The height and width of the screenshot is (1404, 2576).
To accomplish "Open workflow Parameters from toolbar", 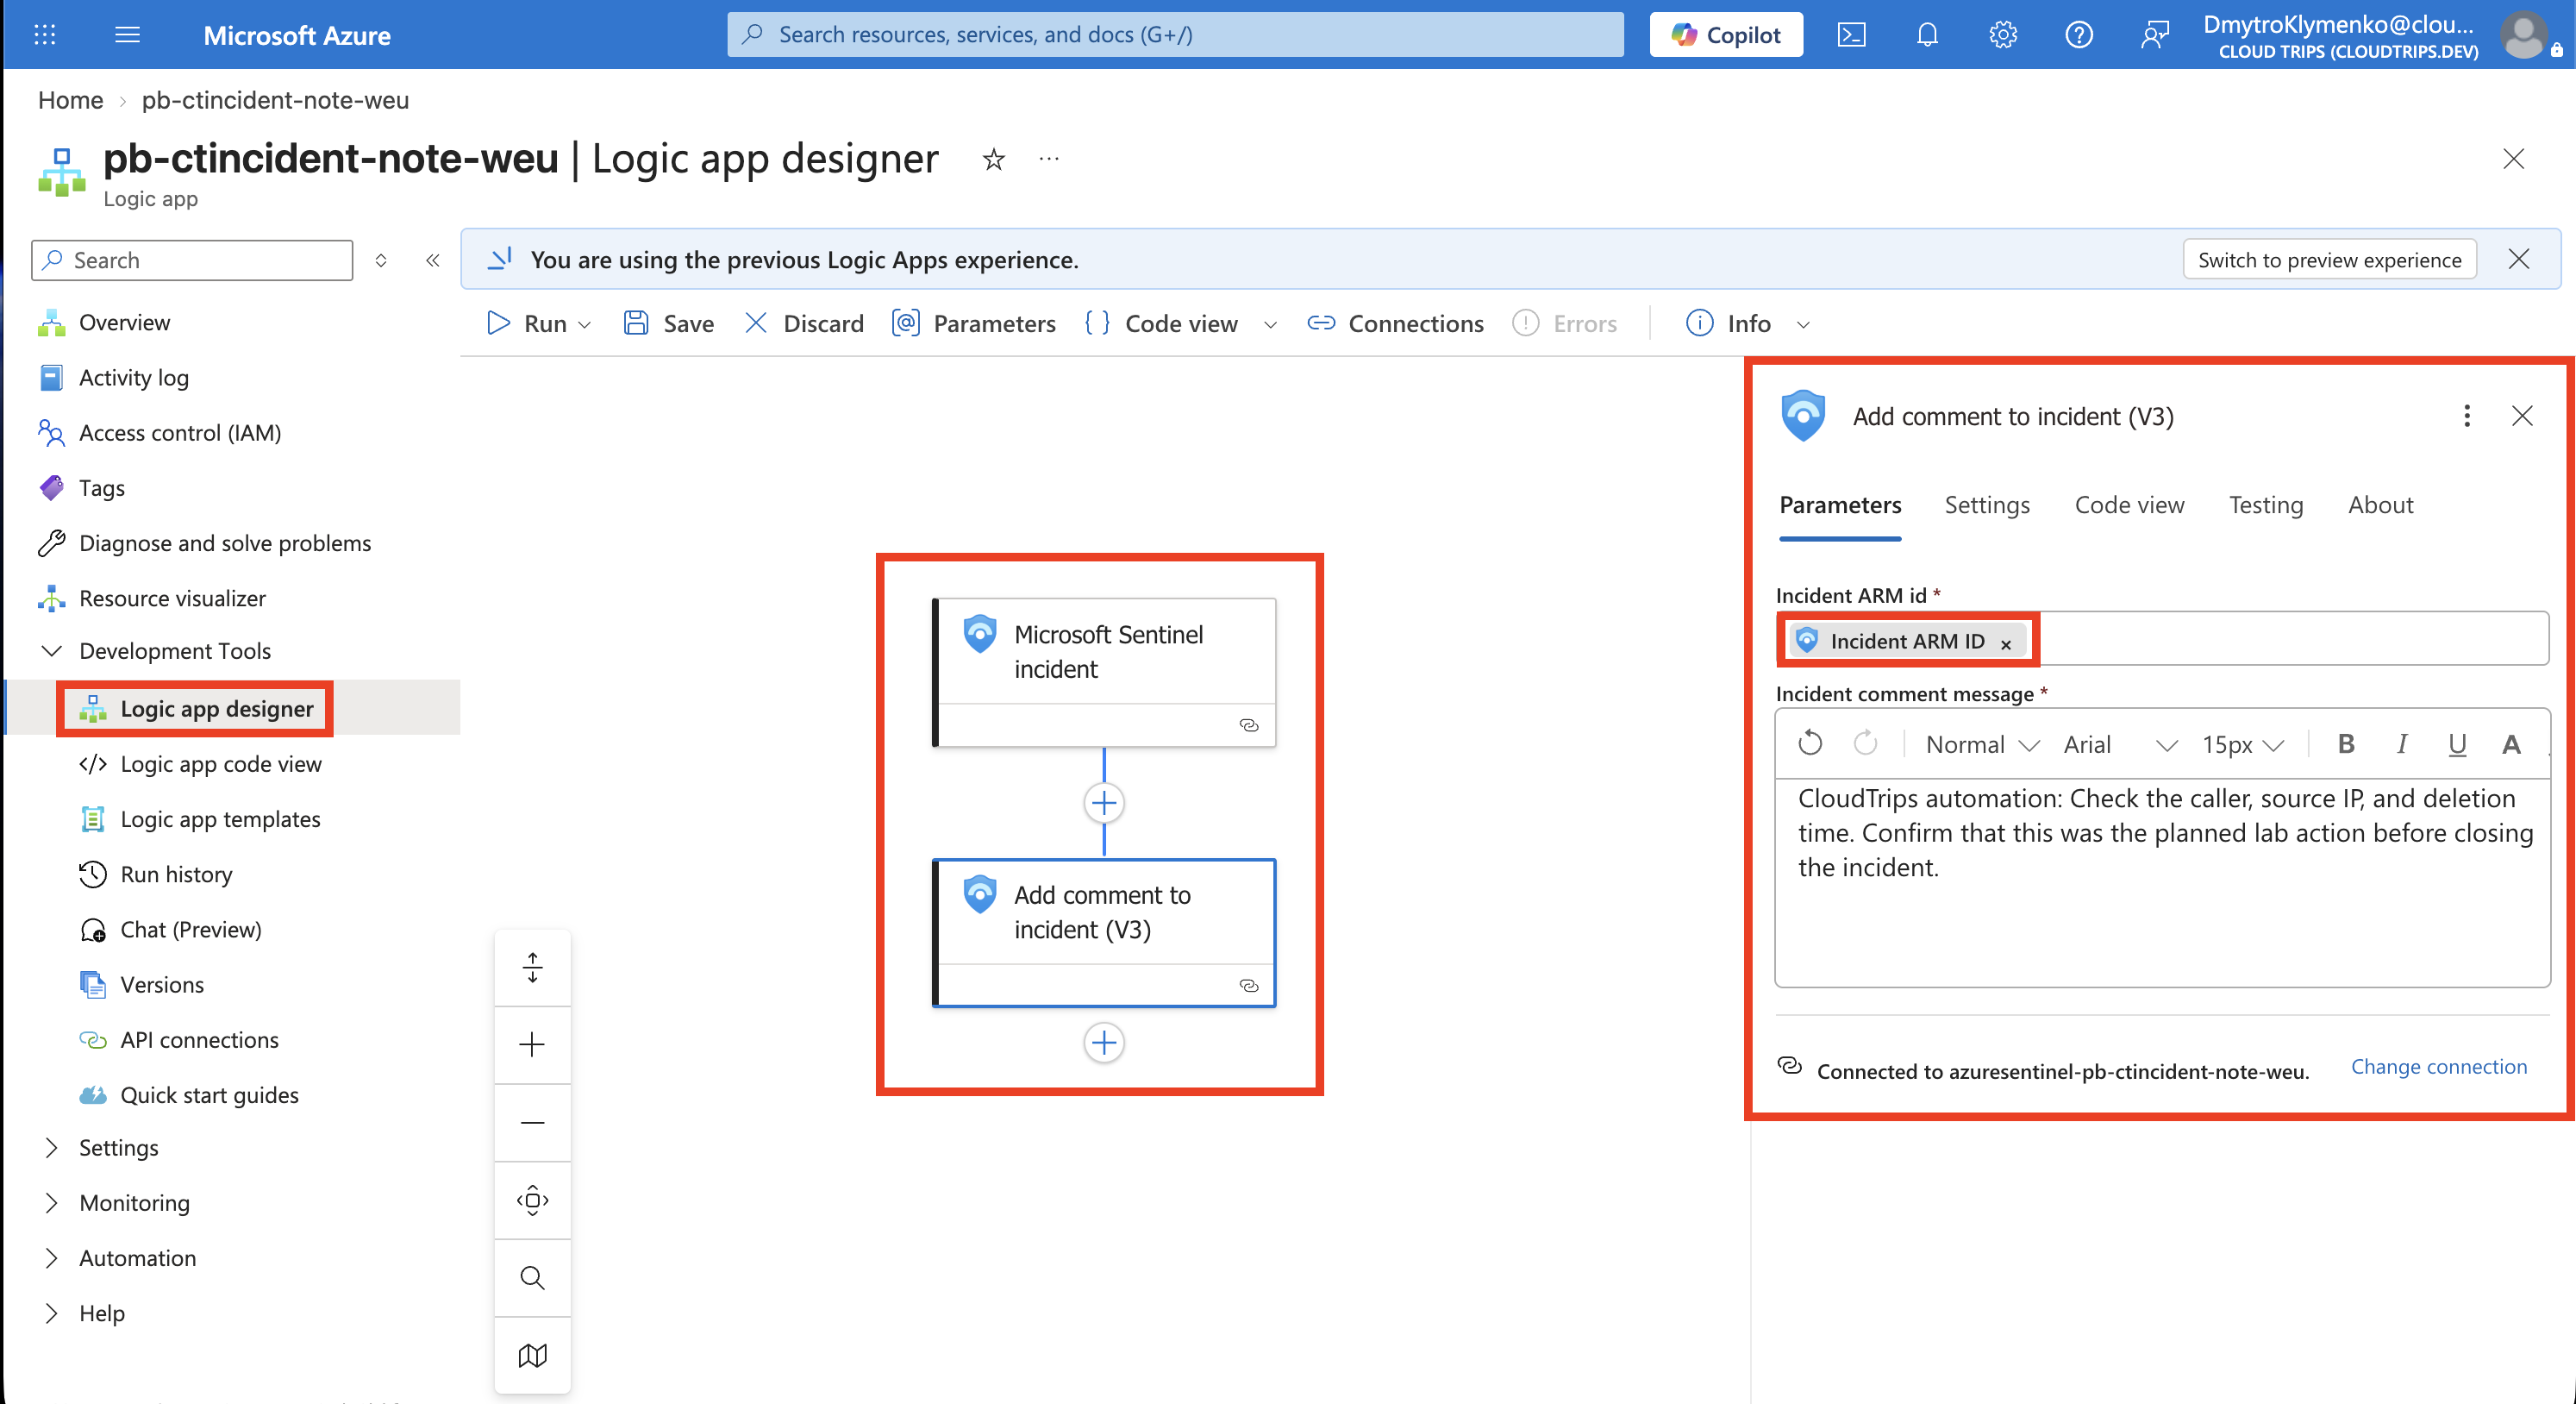I will 974,323.
